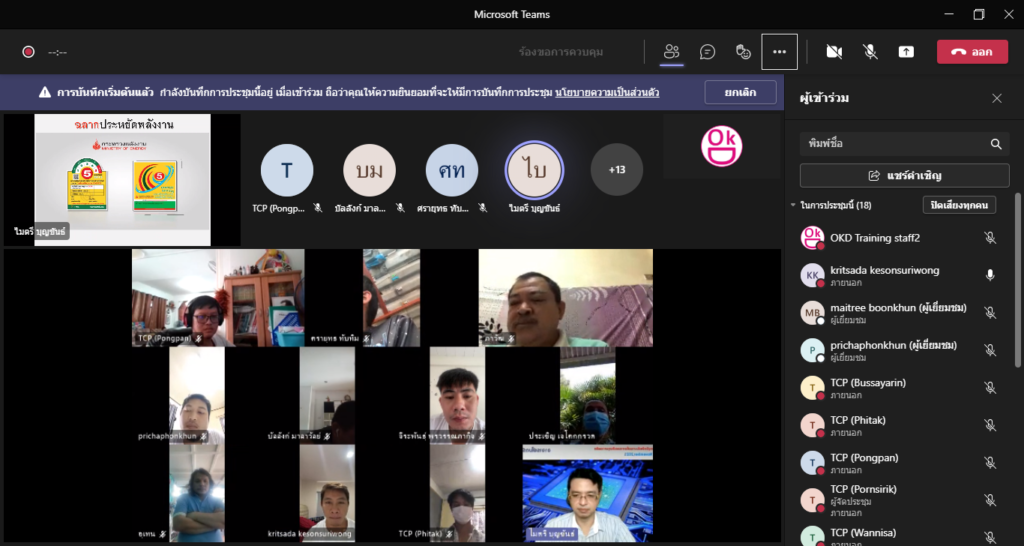Screen dimensions: 1024x546
Task: Click the red recording indicator icon
Action: (x=28, y=52)
